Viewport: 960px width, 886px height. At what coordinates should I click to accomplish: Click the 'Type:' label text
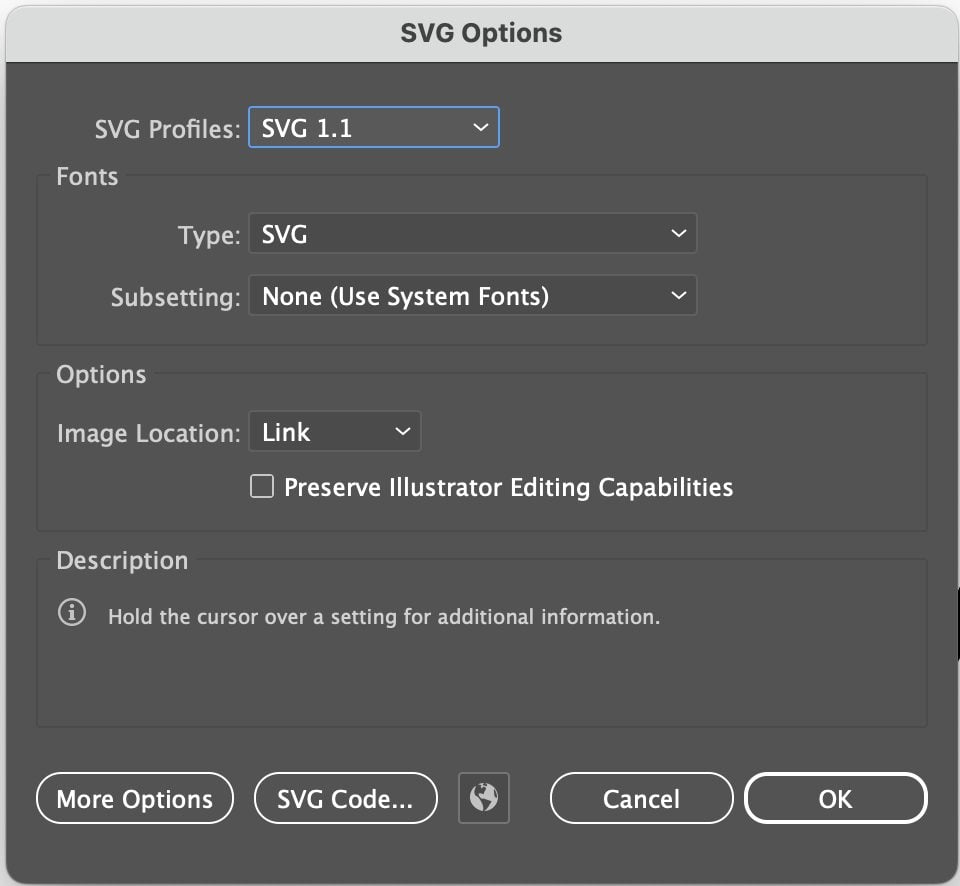point(209,235)
